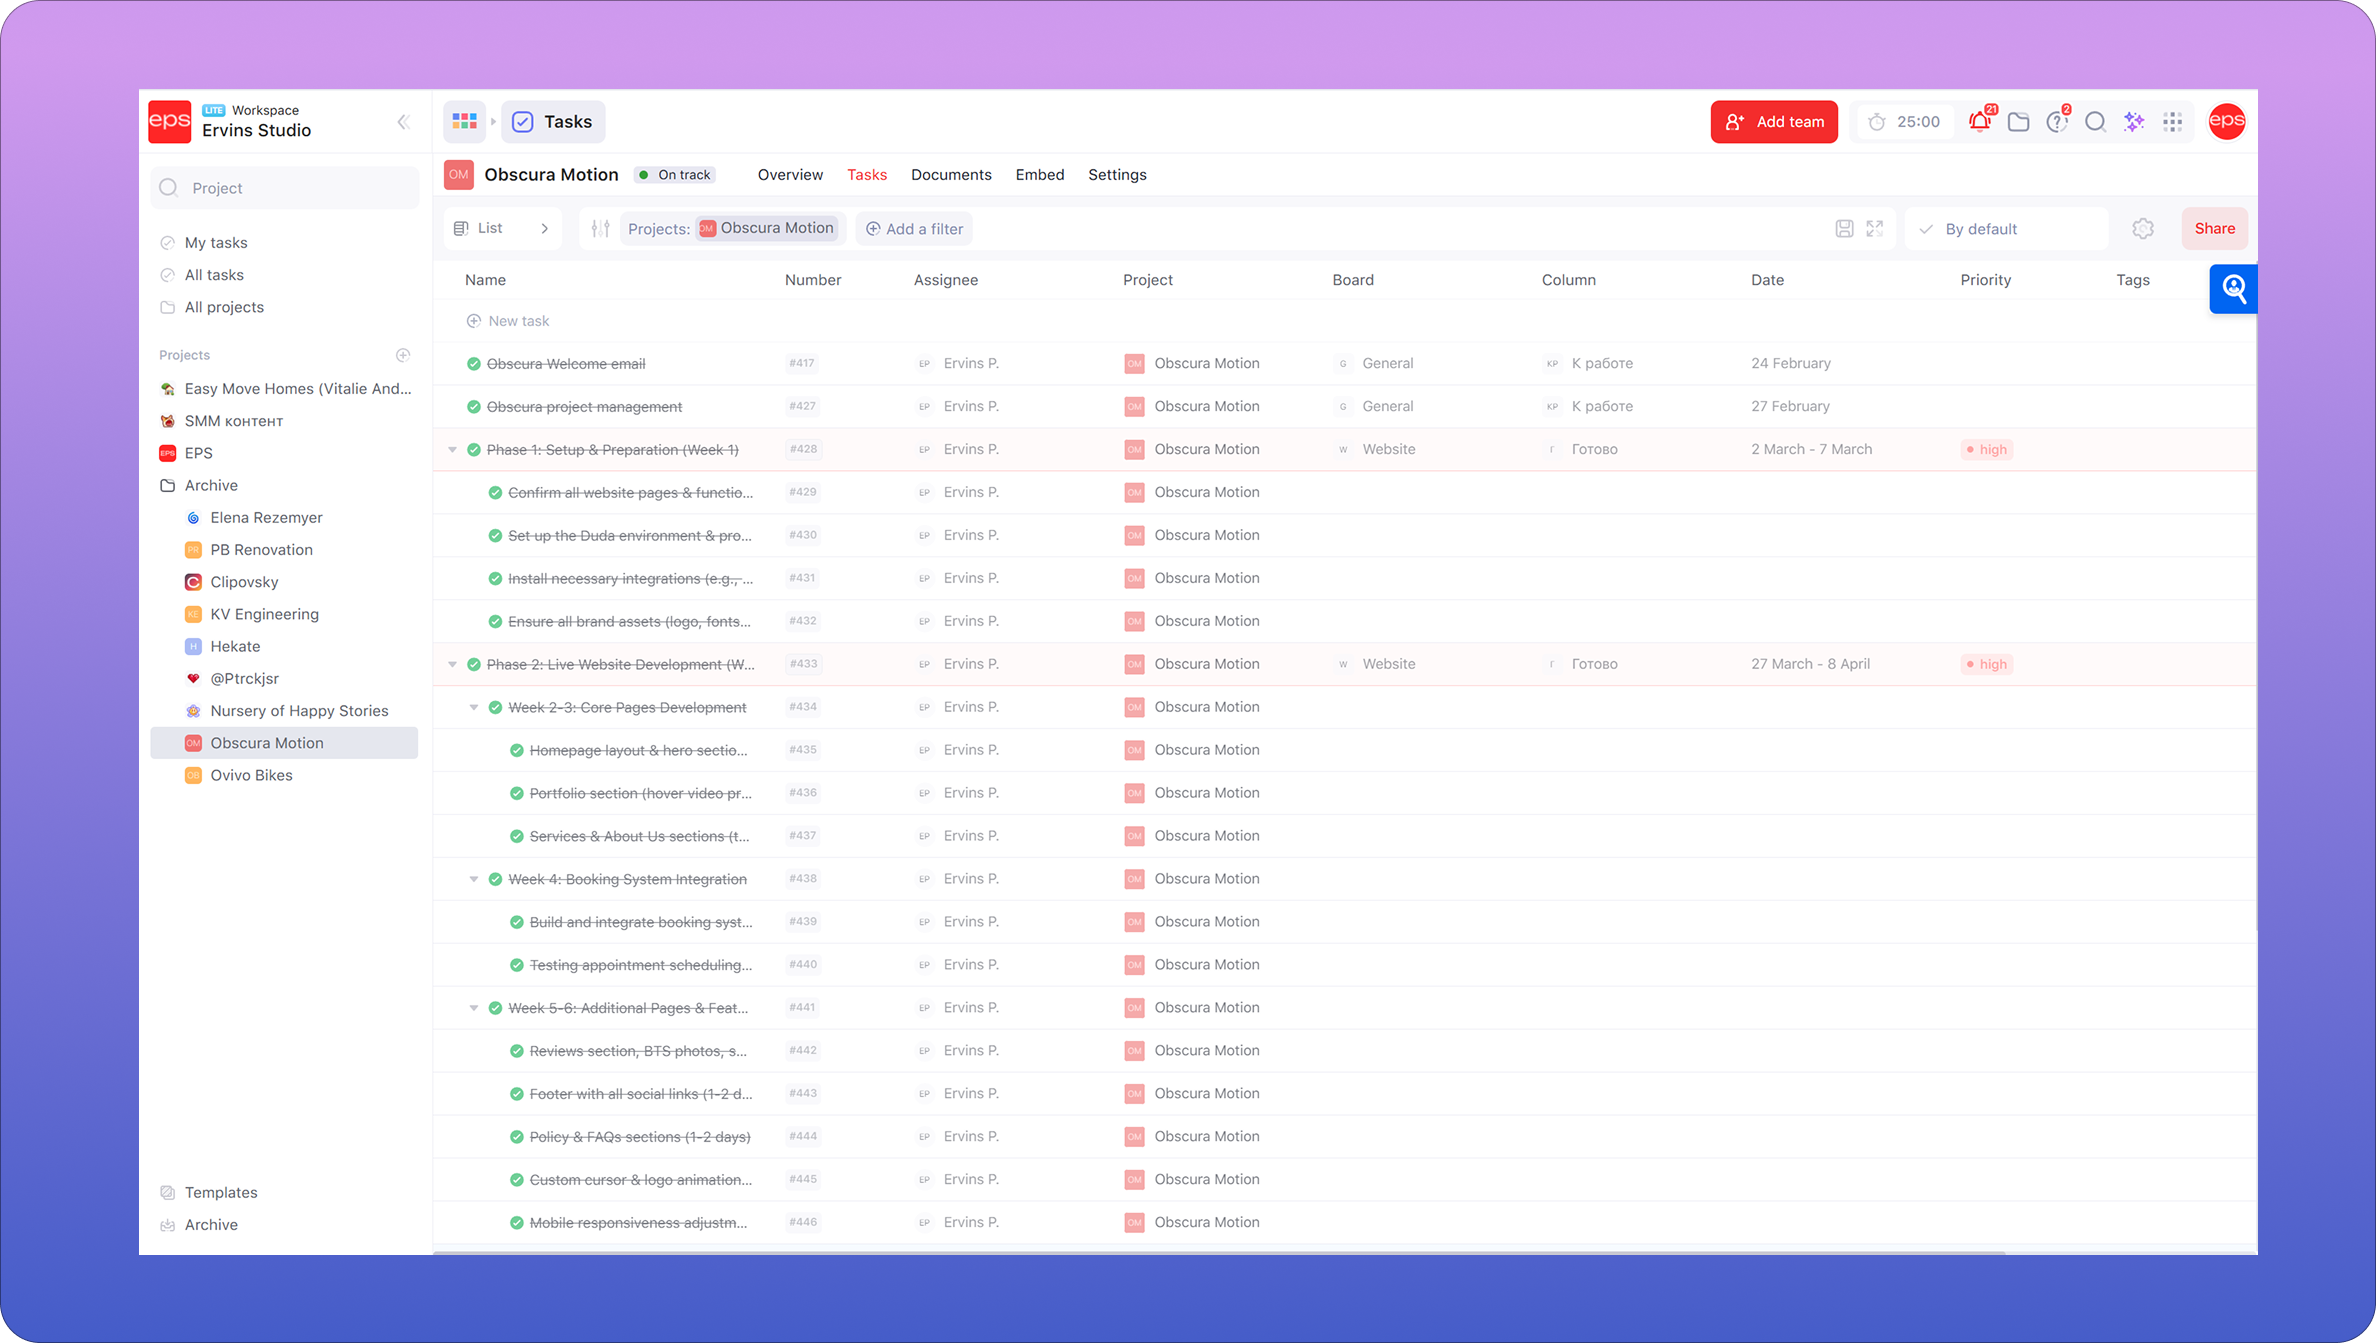Click the save view icon

point(1844,229)
